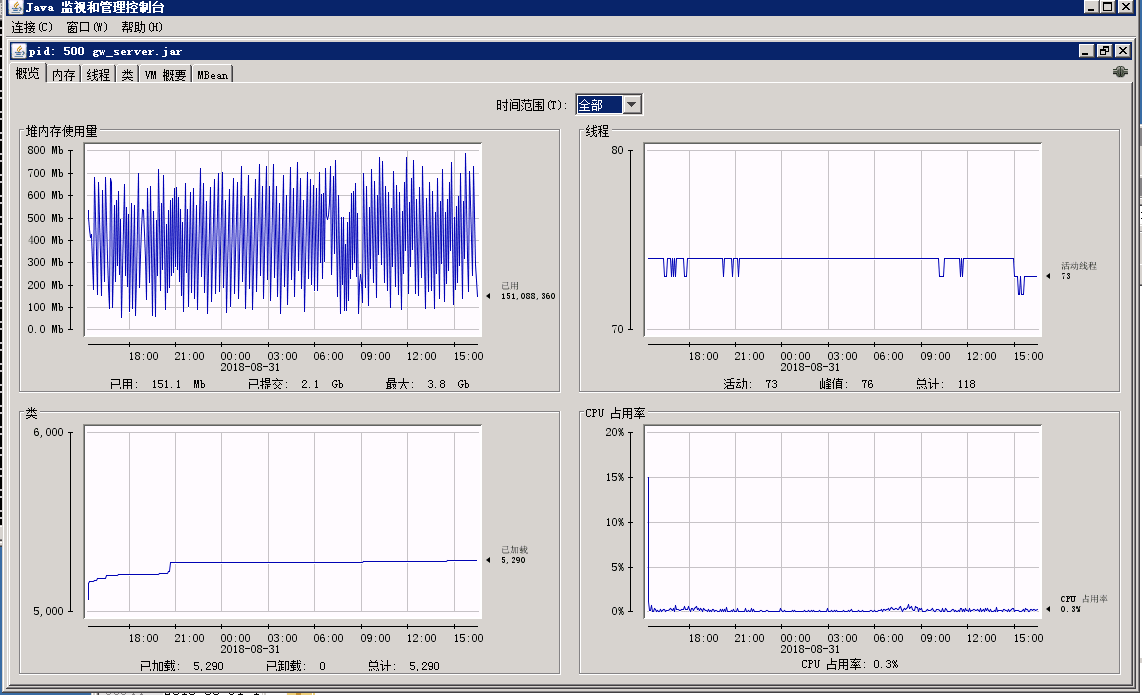Select the 全部 time range field
Screen dimensions: 1142x695
point(599,105)
